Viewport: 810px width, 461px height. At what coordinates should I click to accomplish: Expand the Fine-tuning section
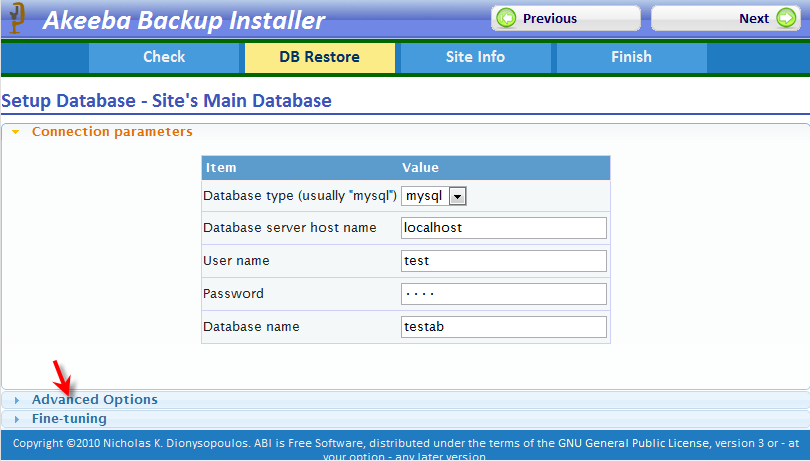click(406, 419)
